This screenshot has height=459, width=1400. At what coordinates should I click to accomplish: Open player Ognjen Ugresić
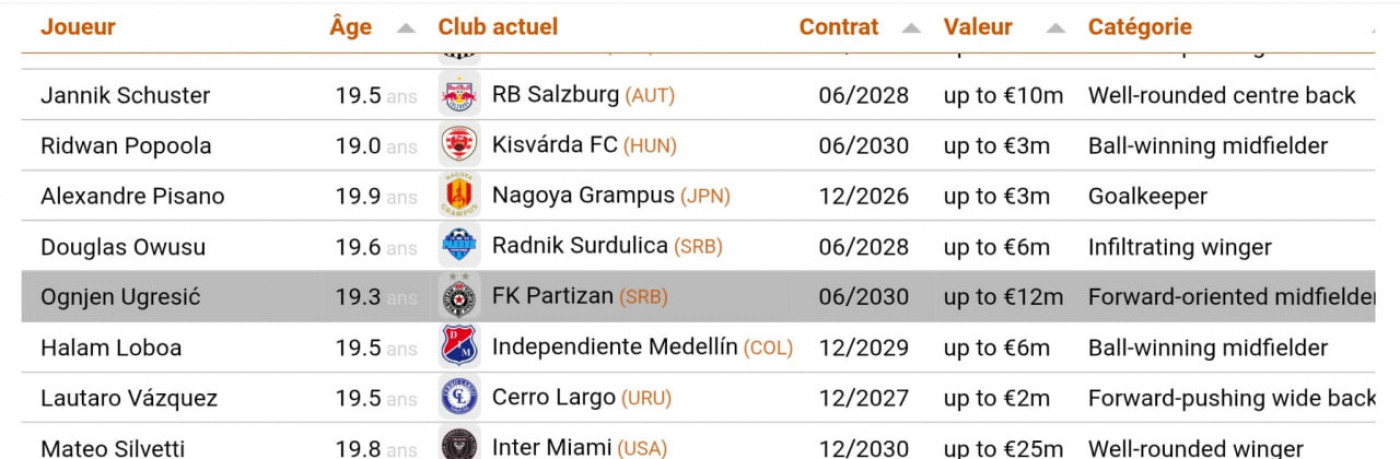click(x=120, y=297)
